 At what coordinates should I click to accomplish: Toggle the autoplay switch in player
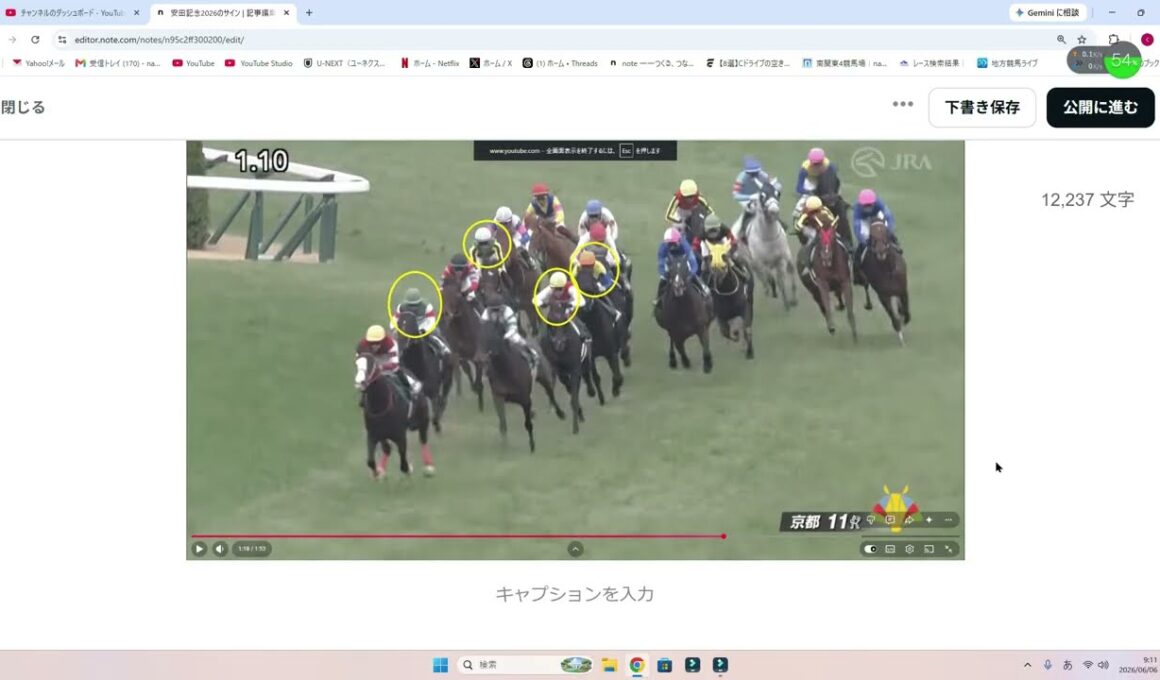[x=870, y=549]
